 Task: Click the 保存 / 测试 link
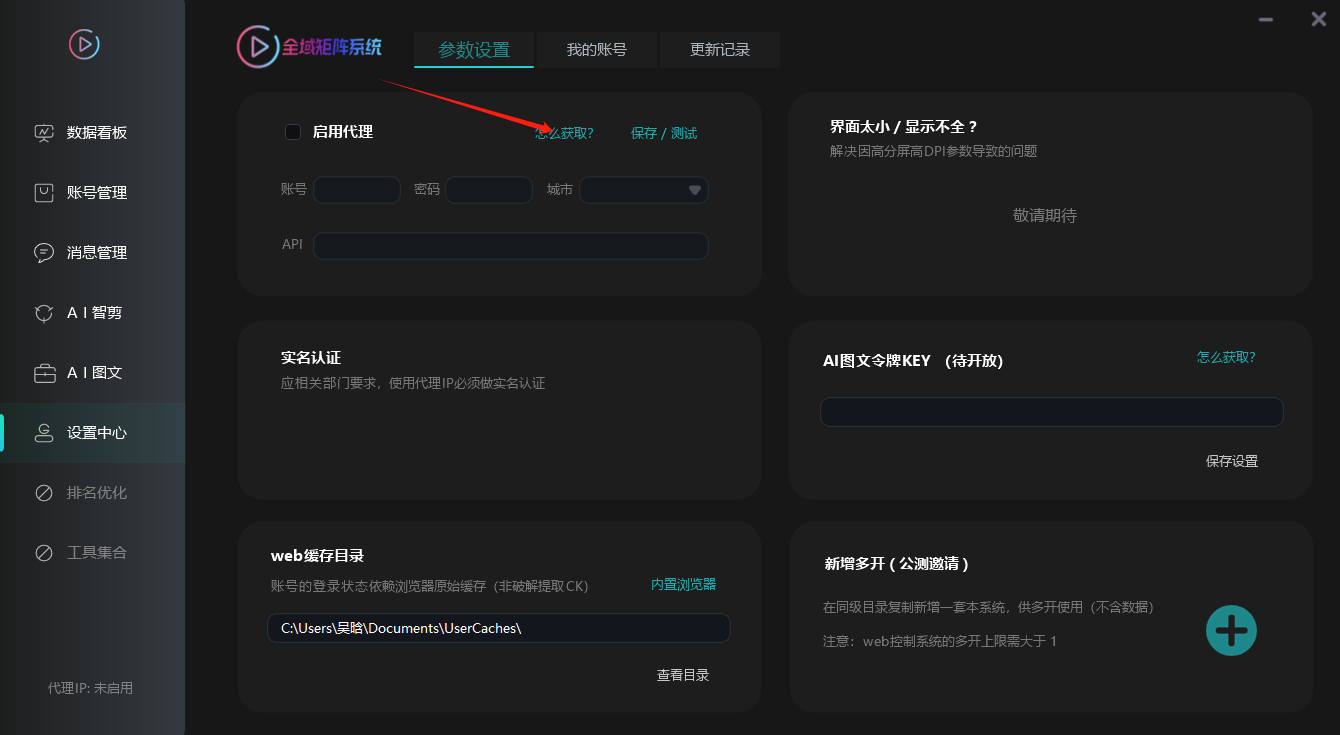[x=664, y=133]
